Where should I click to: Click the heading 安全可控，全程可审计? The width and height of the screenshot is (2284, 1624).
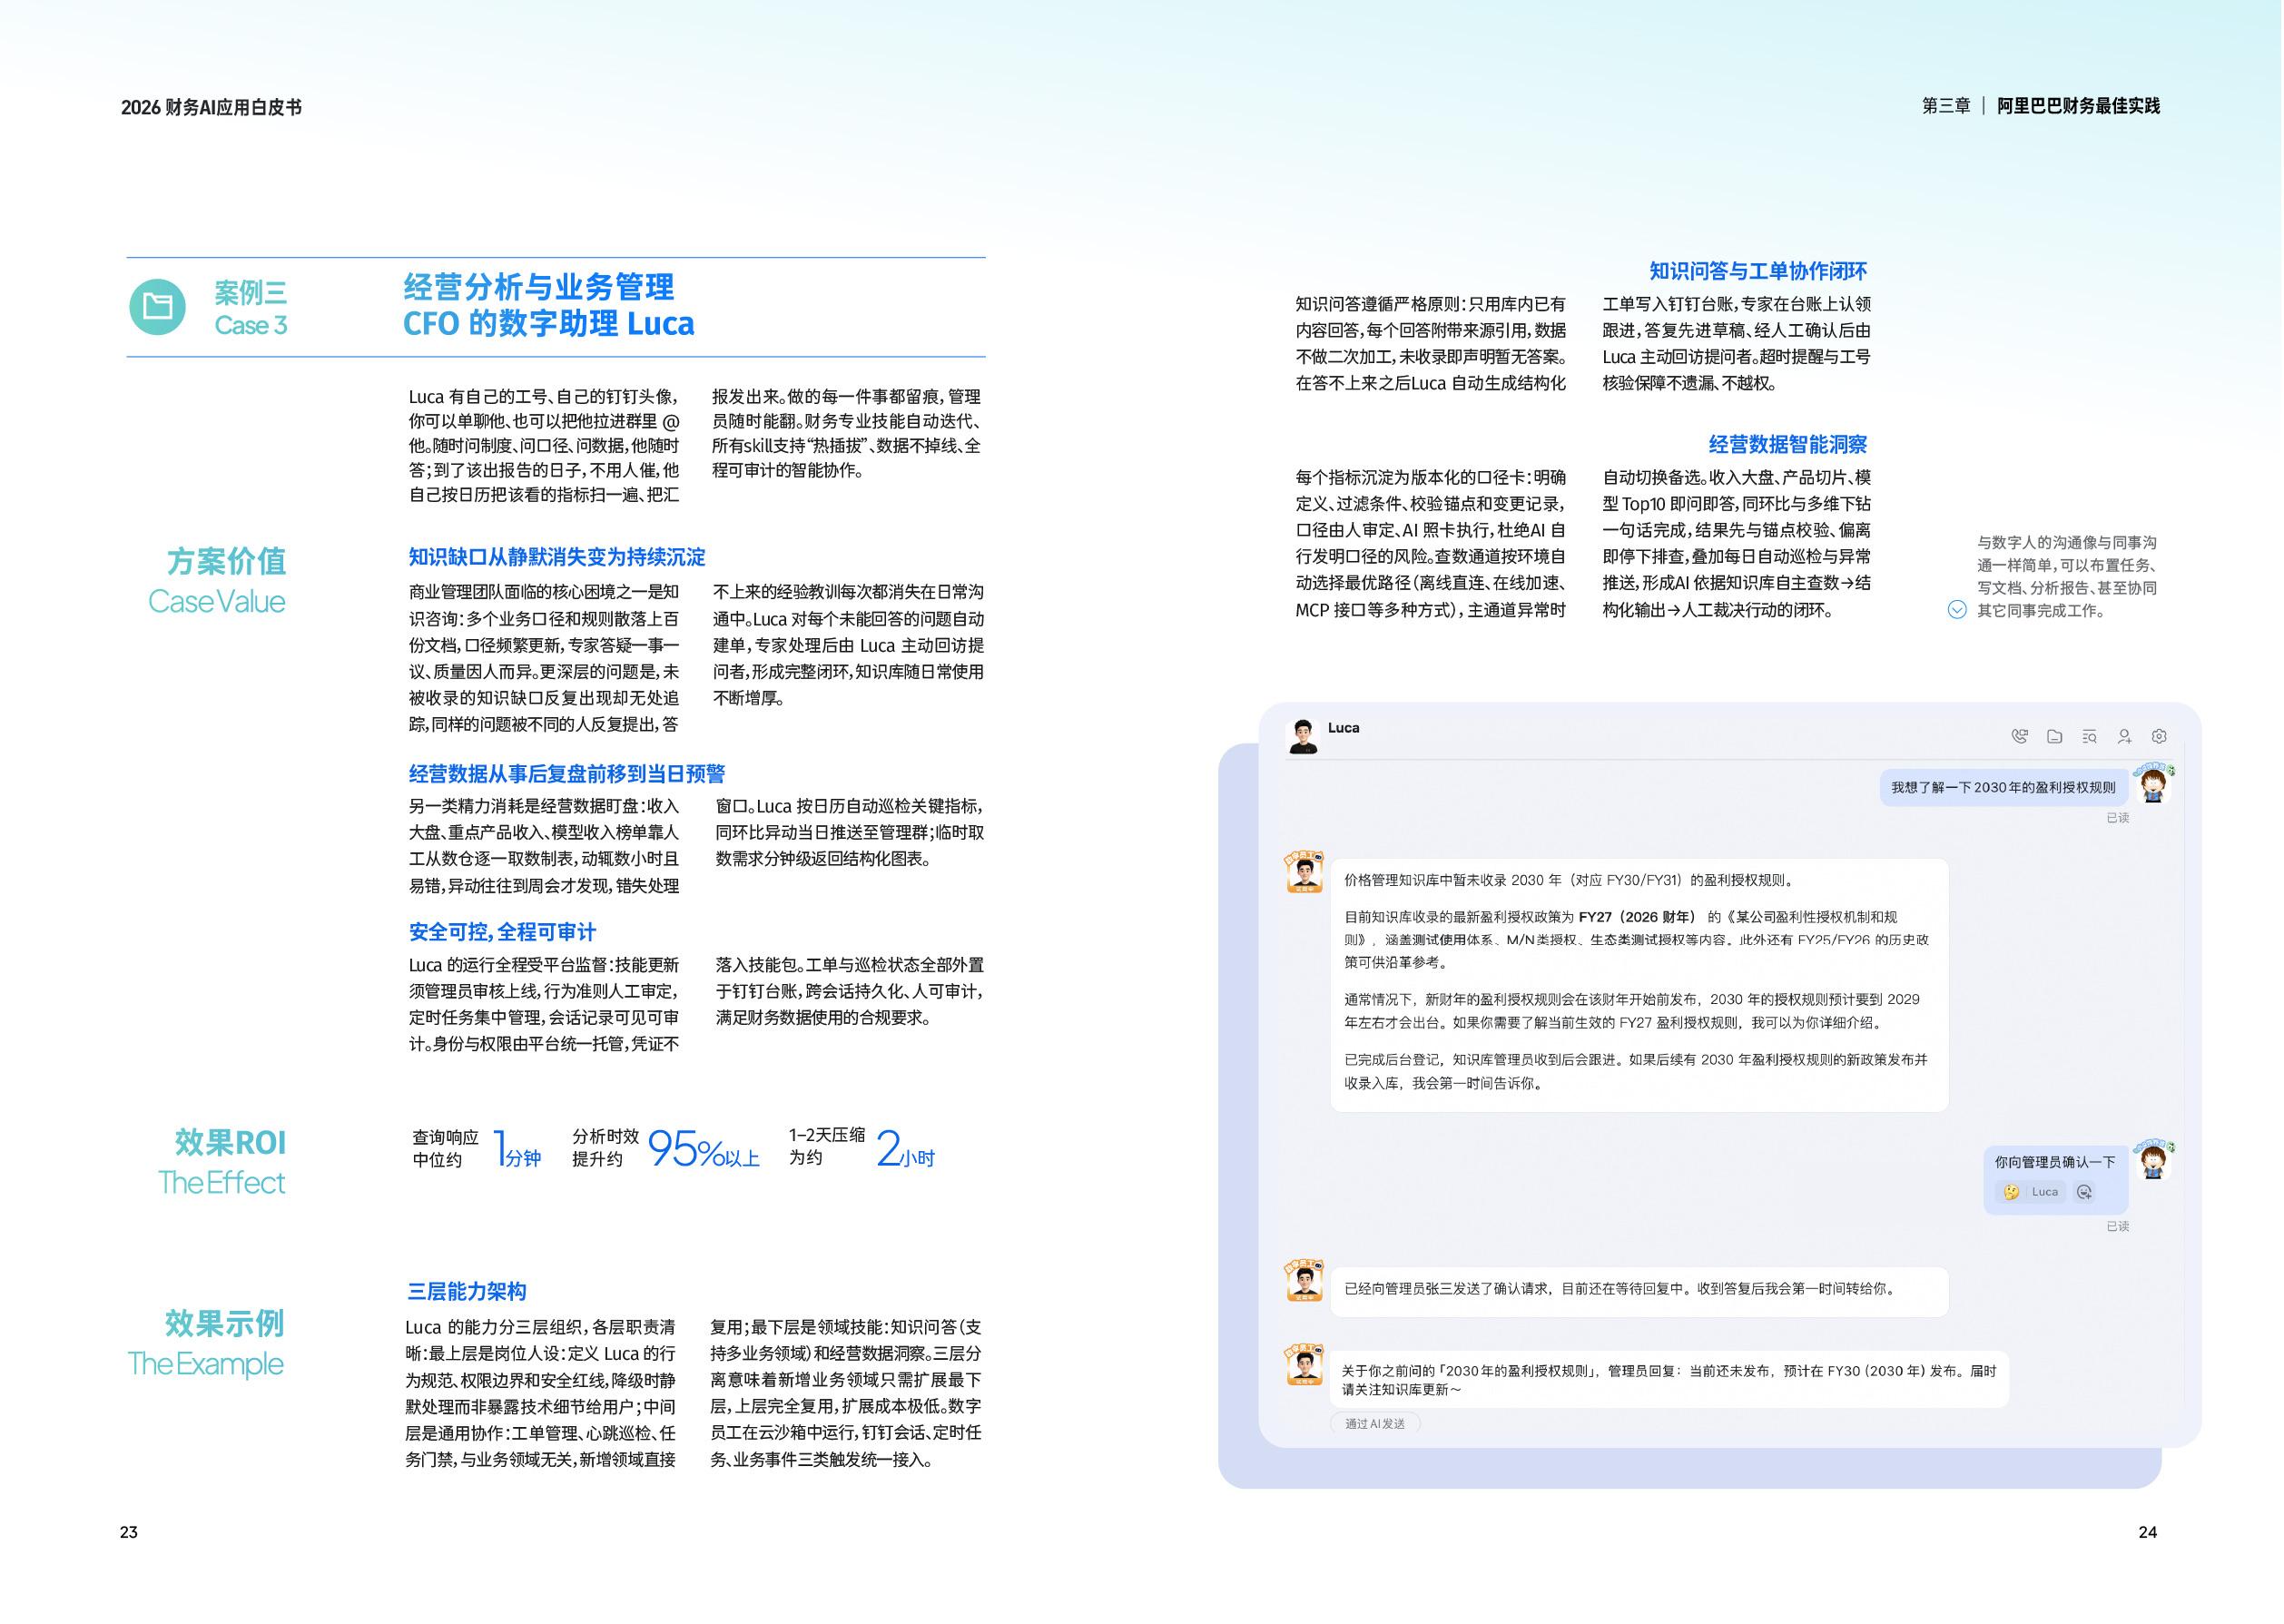(x=502, y=932)
